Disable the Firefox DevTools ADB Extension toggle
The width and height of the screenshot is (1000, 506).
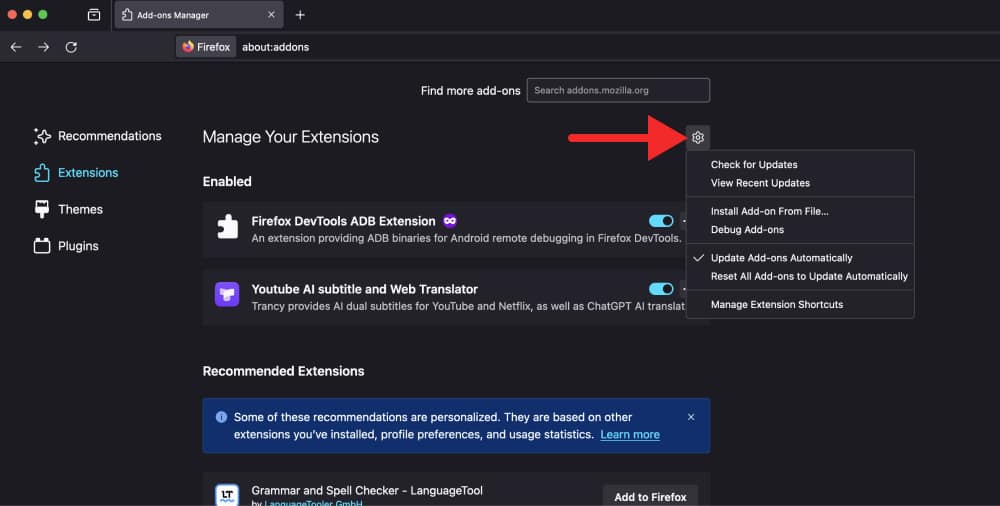click(661, 221)
